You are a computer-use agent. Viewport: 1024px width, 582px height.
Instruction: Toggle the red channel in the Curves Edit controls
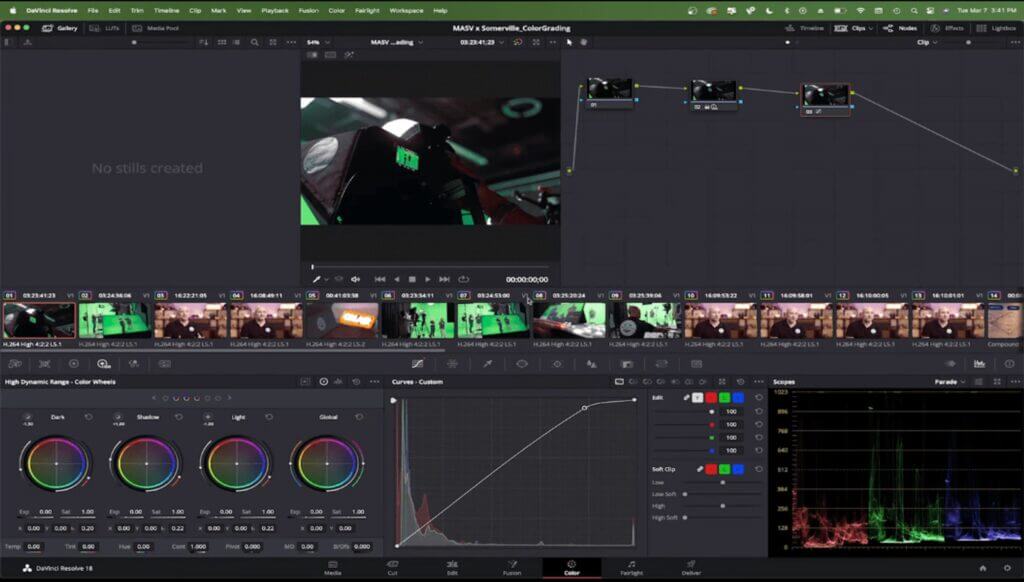[711, 398]
